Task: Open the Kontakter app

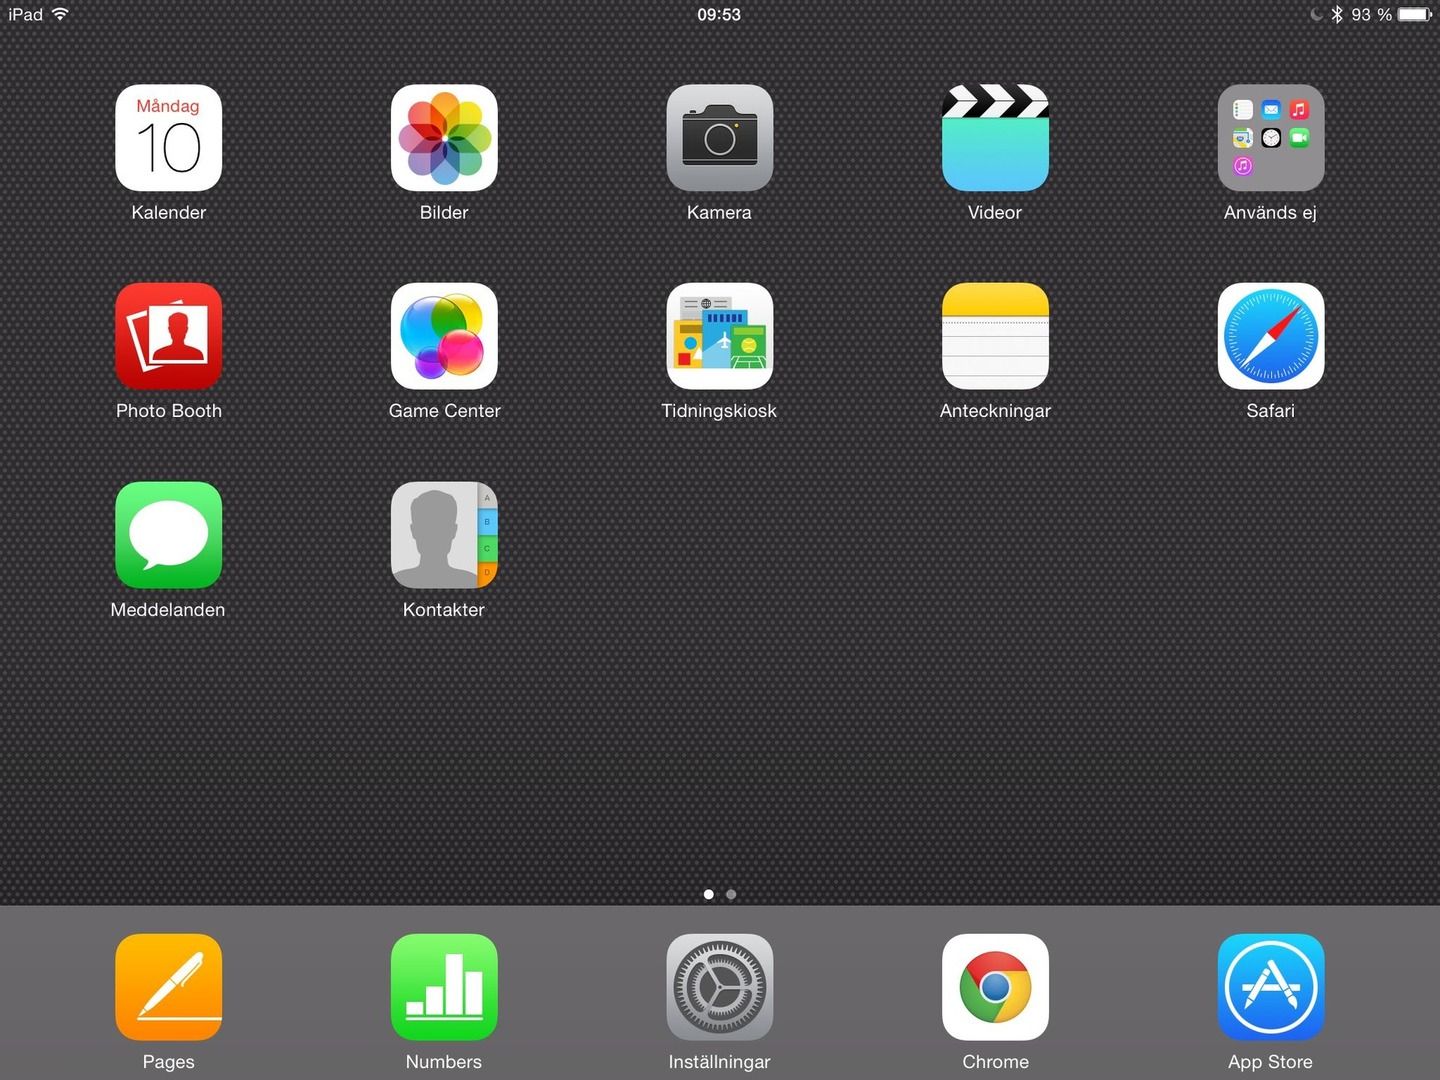Action: [x=444, y=535]
